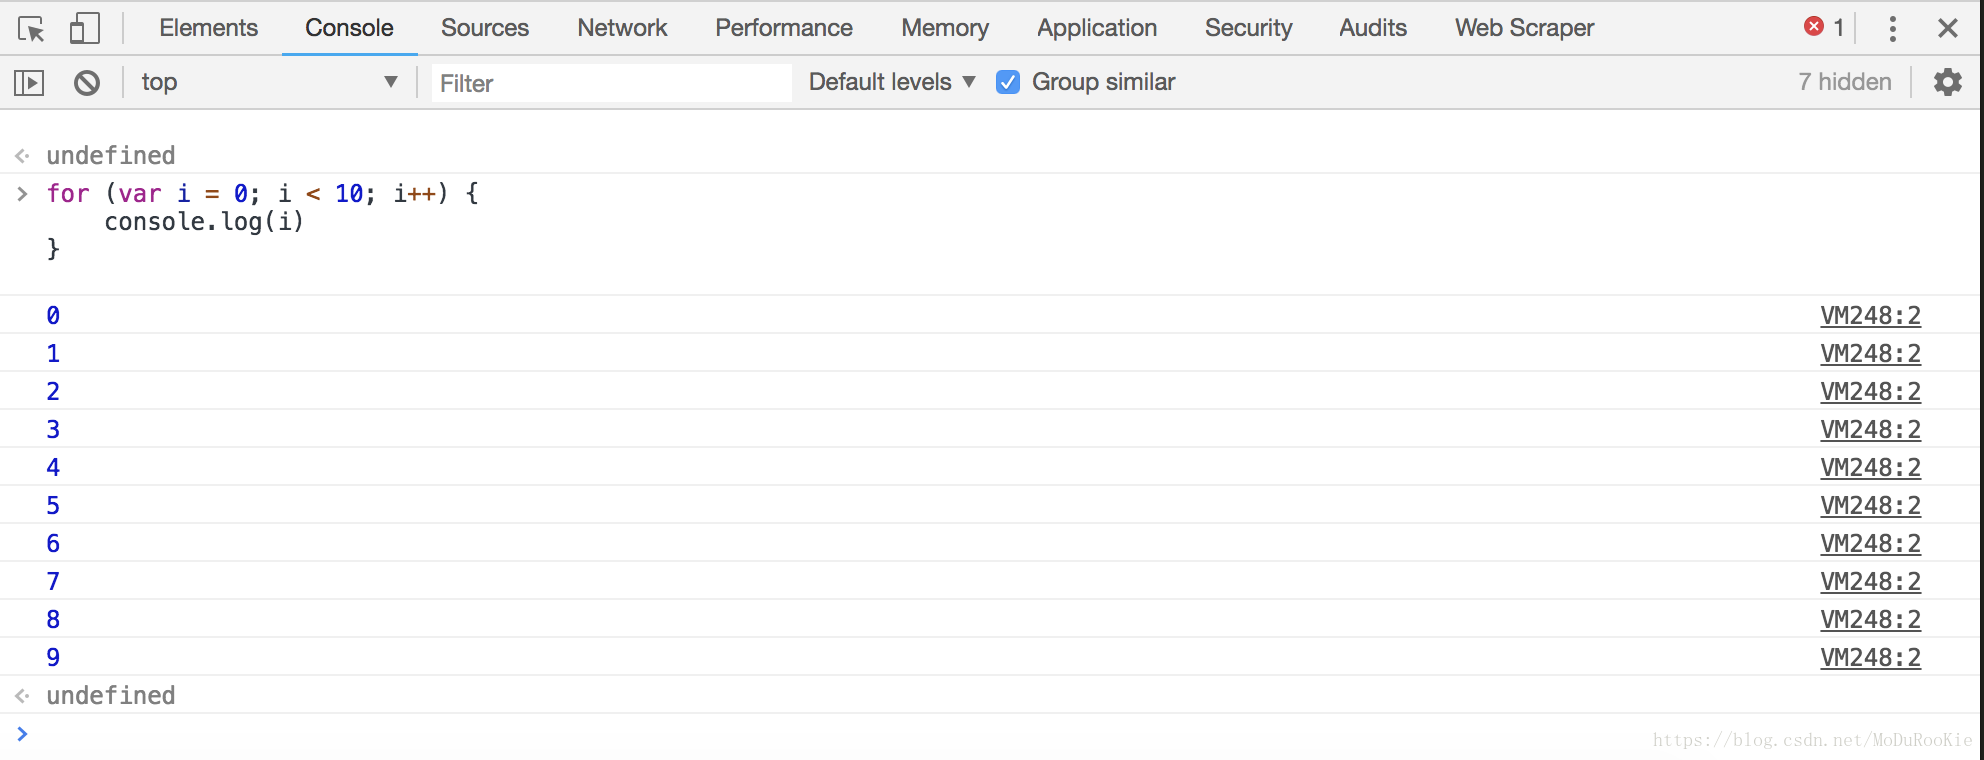Screen dimensions: 1984x760
Task: Select the Console tab
Action: 349,28
